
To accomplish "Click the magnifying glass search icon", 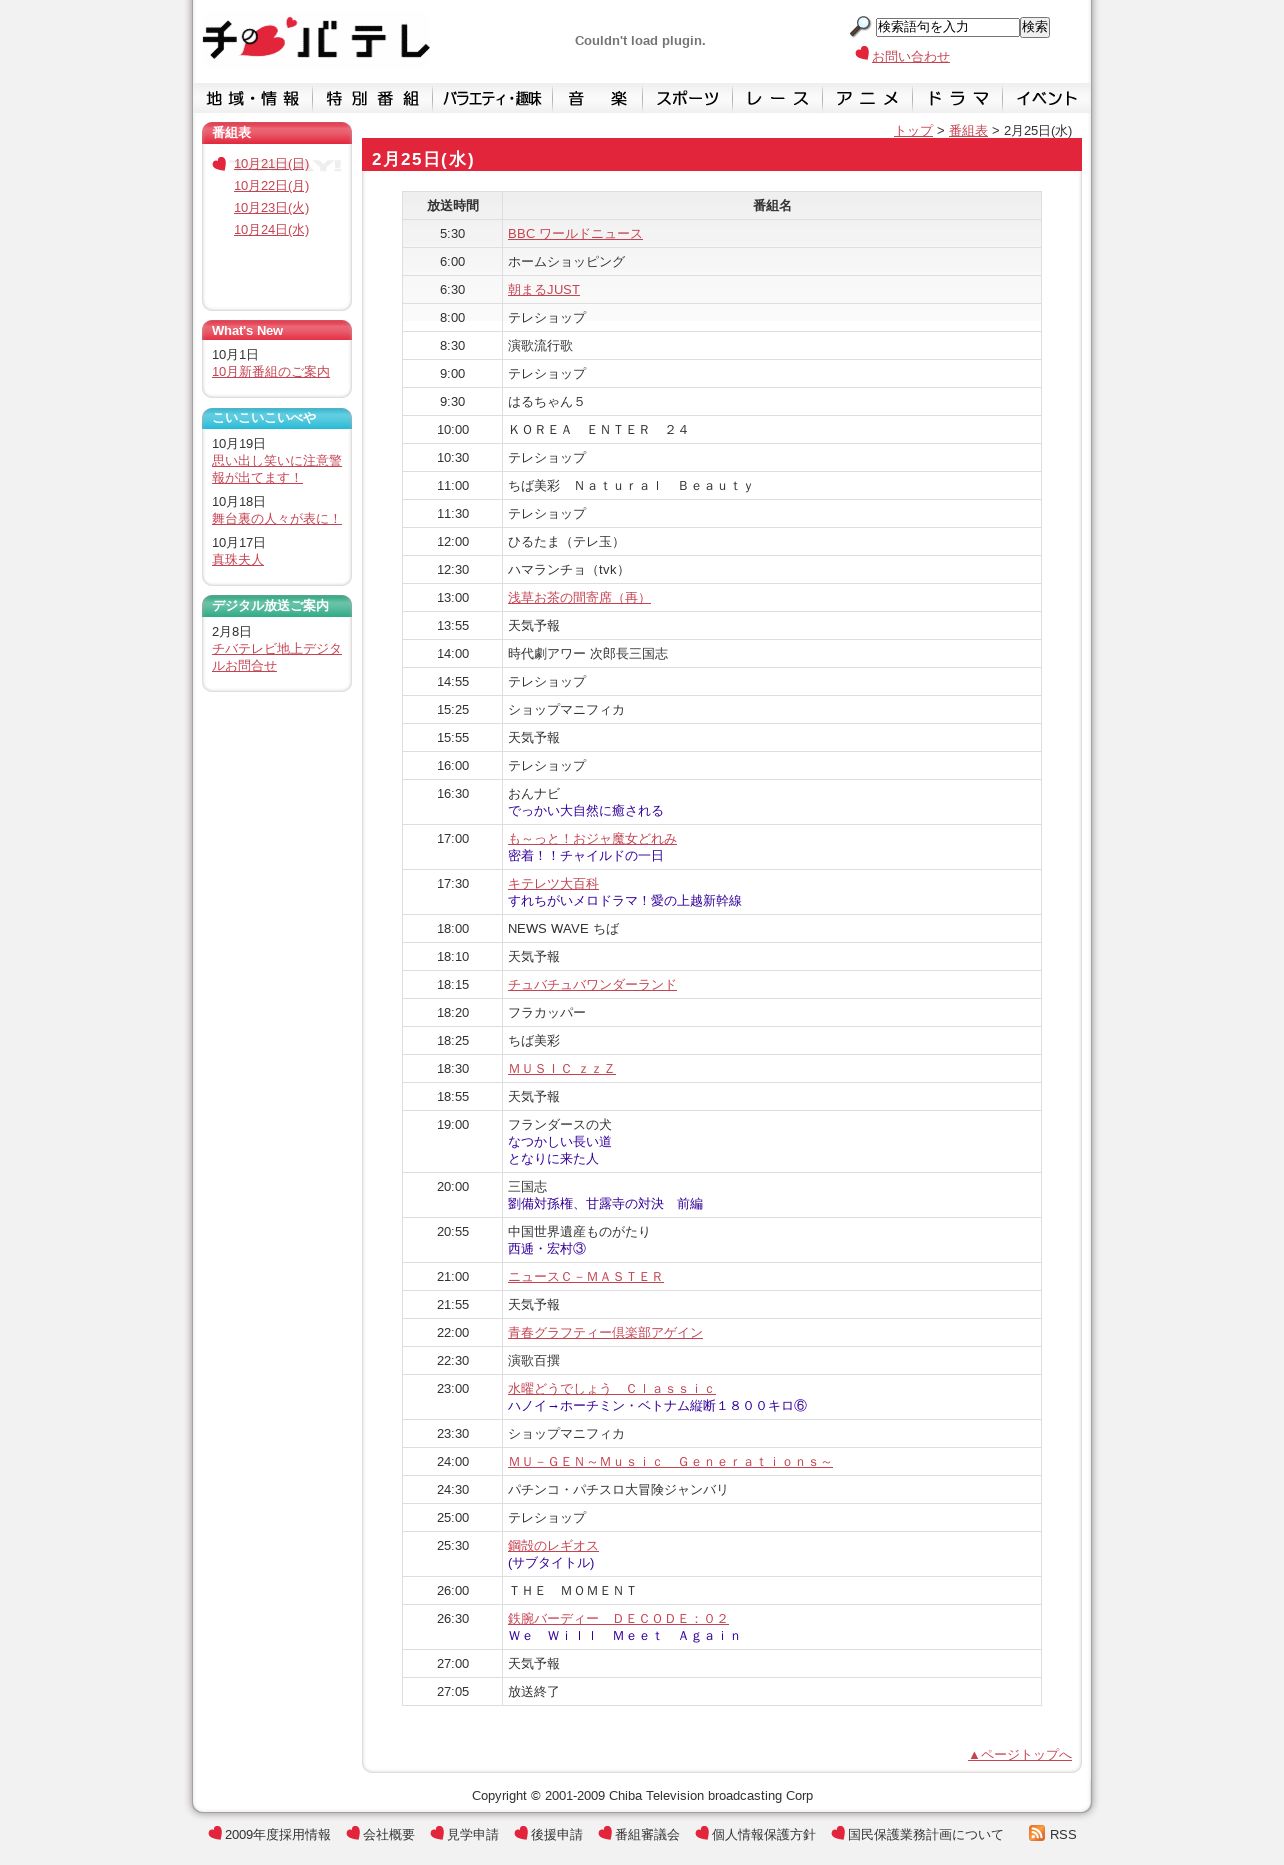I will (x=860, y=27).
